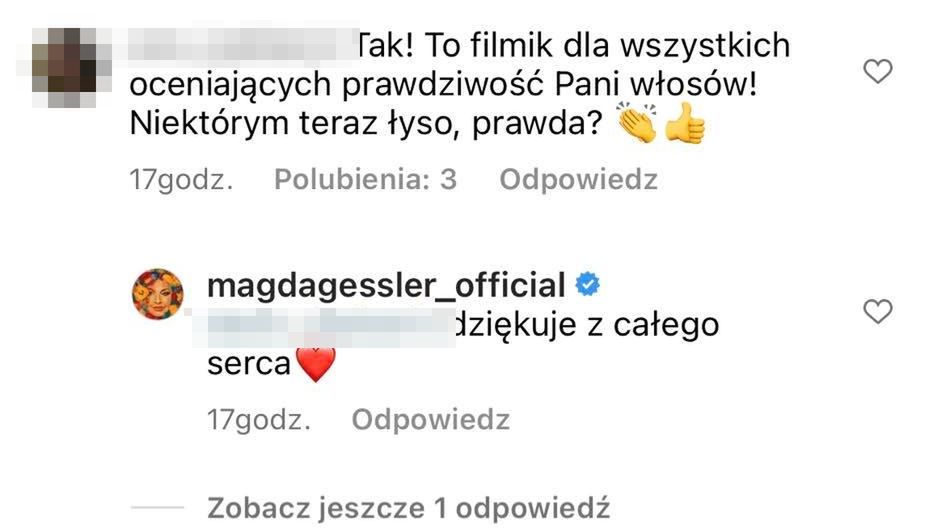The height and width of the screenshot is (532, 946).
Task: Click the line beside 'Zobacz jeszcze 1 odpowiedź'
Action: click(x=157, y=508)
